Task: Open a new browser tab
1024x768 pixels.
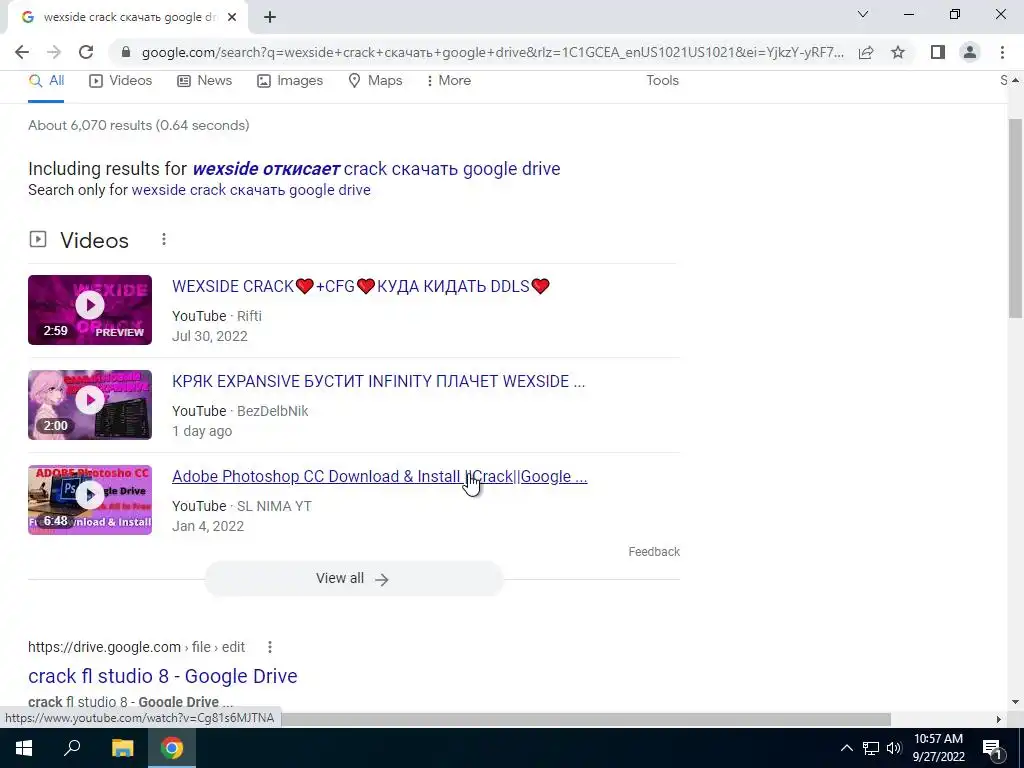Action: (270, 18)
